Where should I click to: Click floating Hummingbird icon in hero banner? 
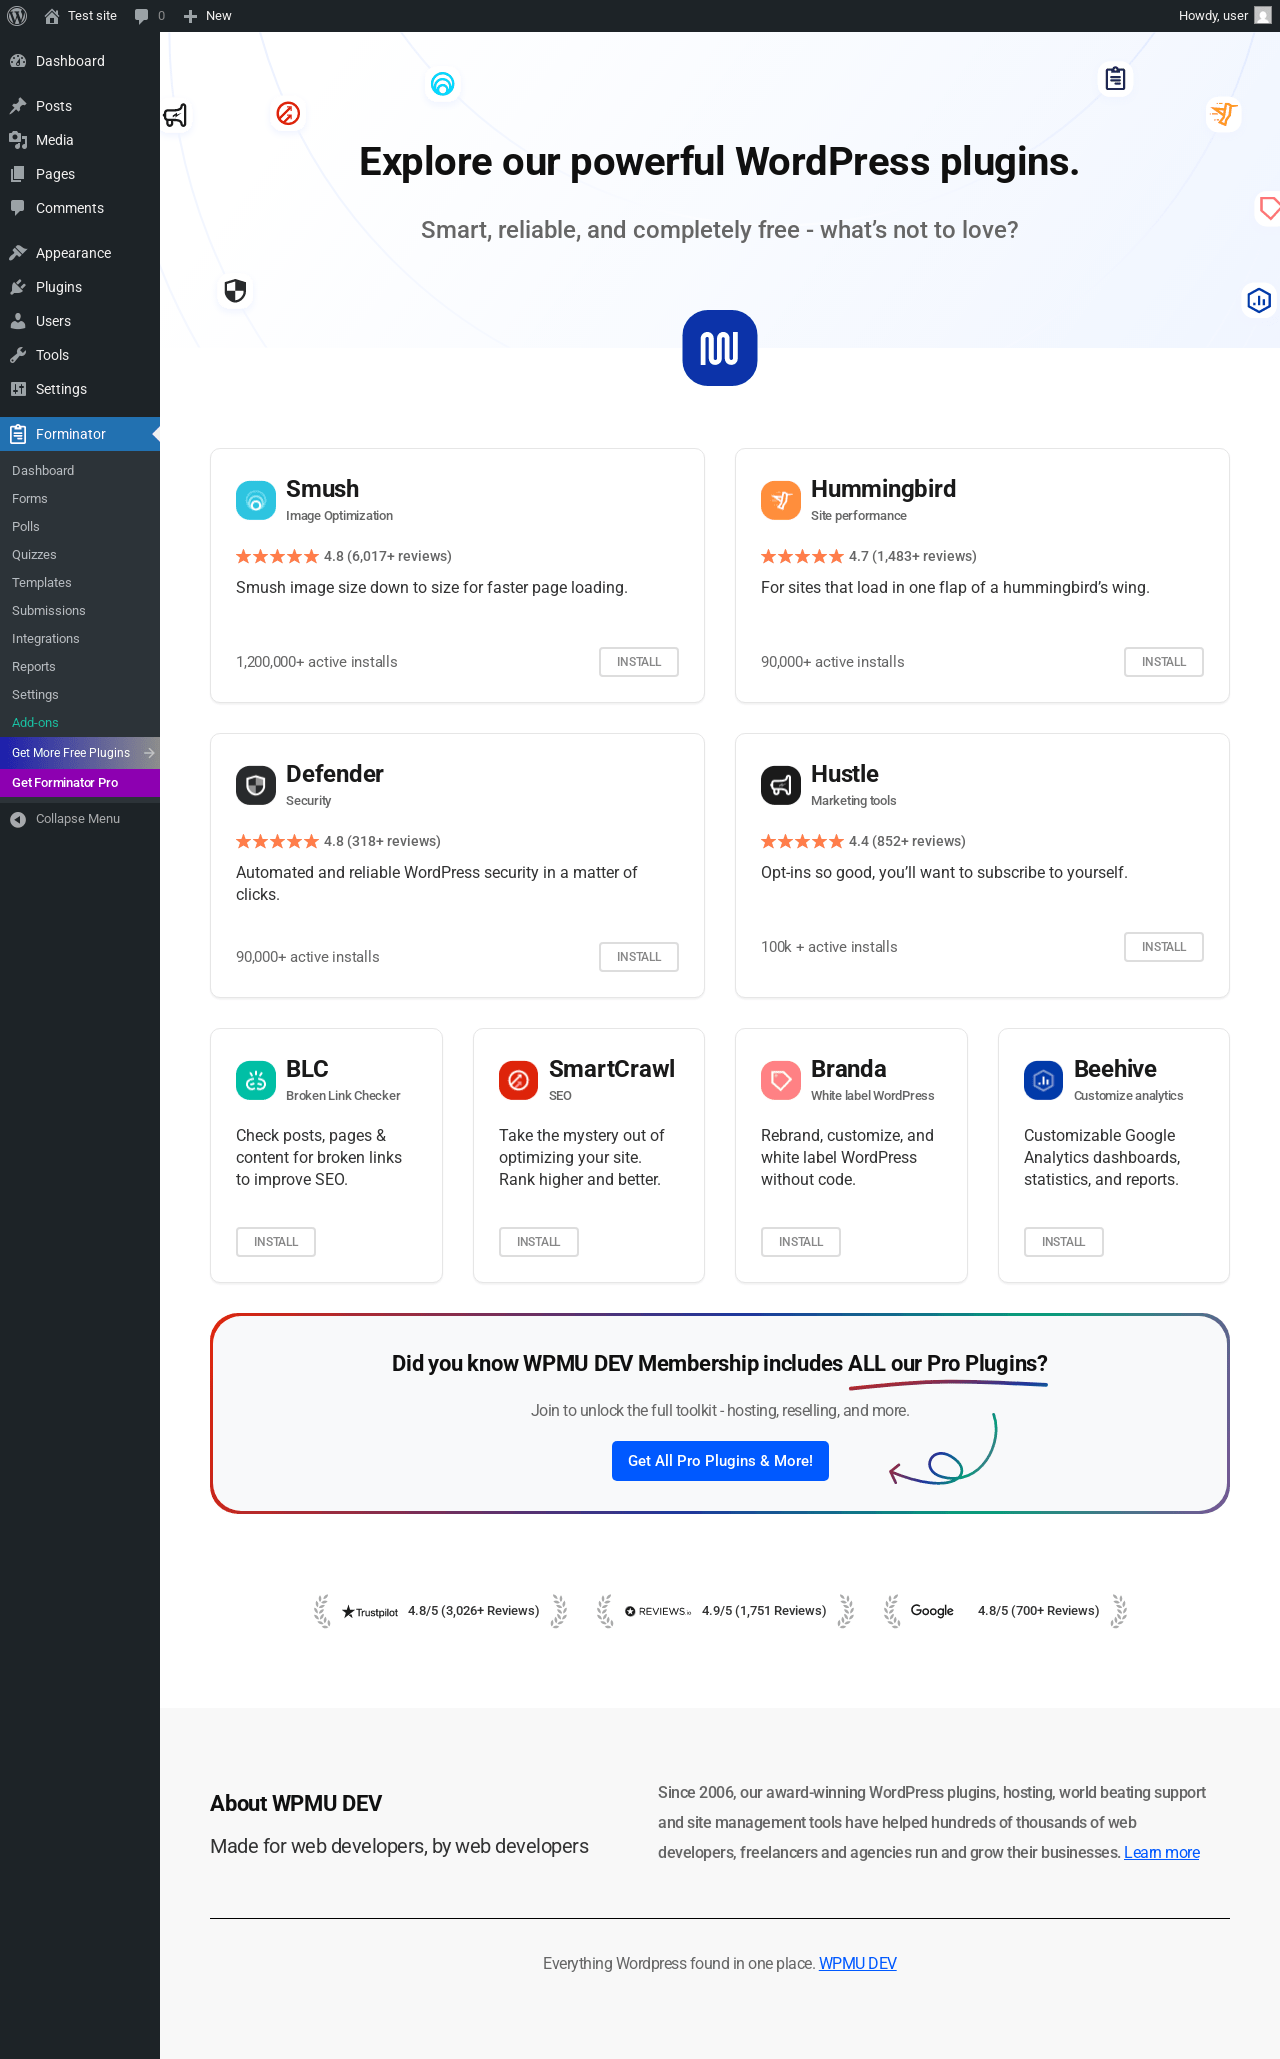point(1223,113)
